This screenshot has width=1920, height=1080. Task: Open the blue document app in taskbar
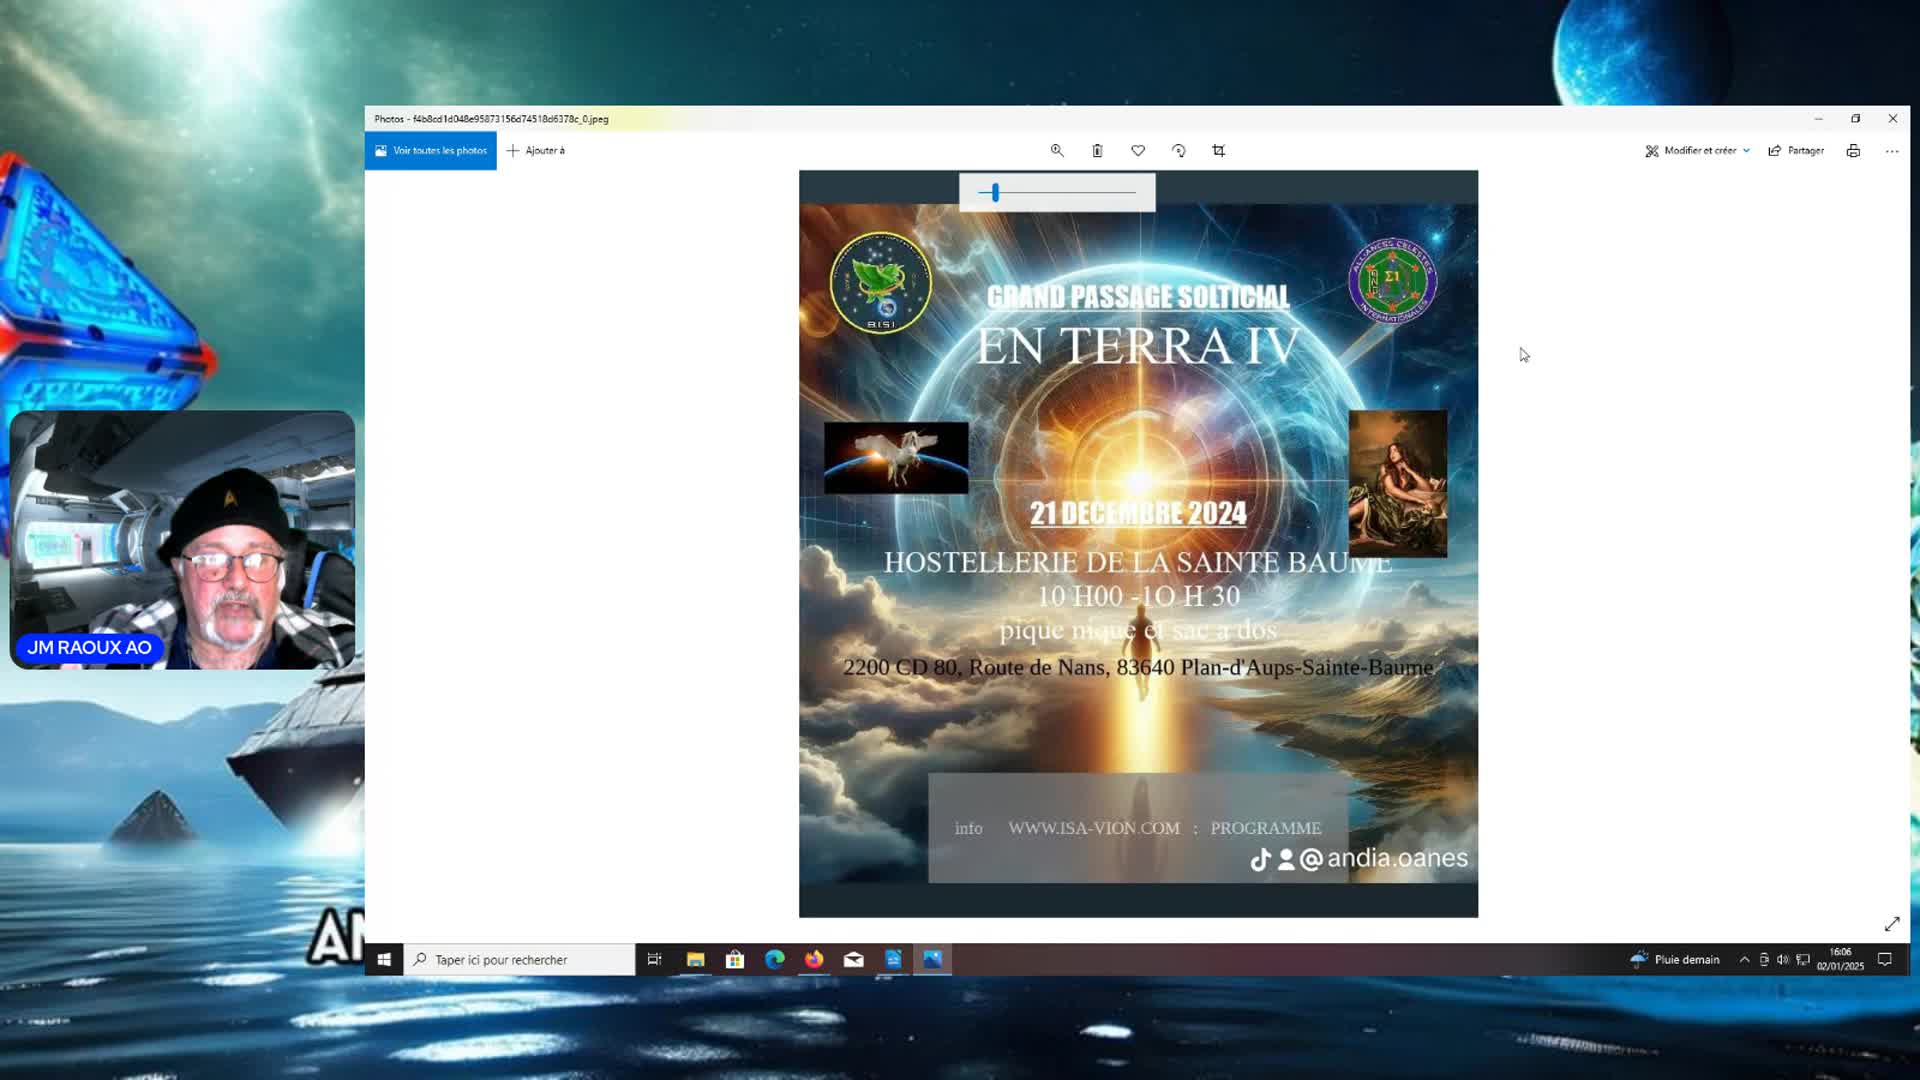click(893, 959)
